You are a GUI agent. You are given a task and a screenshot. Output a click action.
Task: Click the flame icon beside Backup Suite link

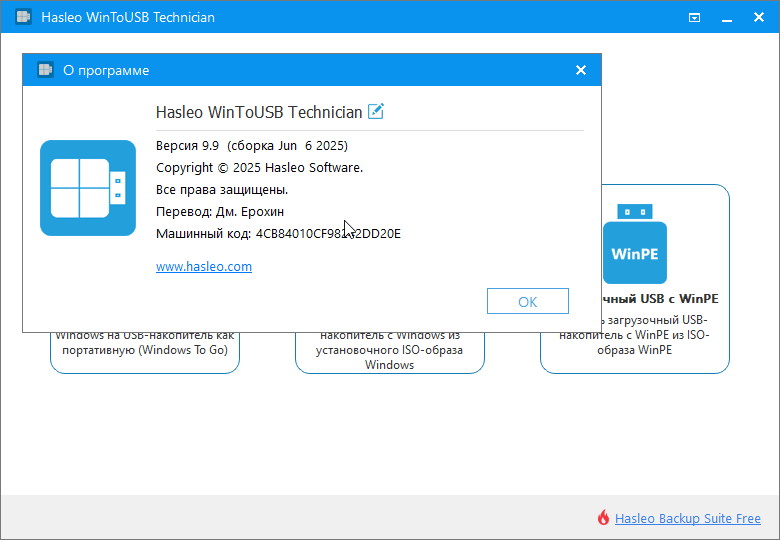point(603,518)
